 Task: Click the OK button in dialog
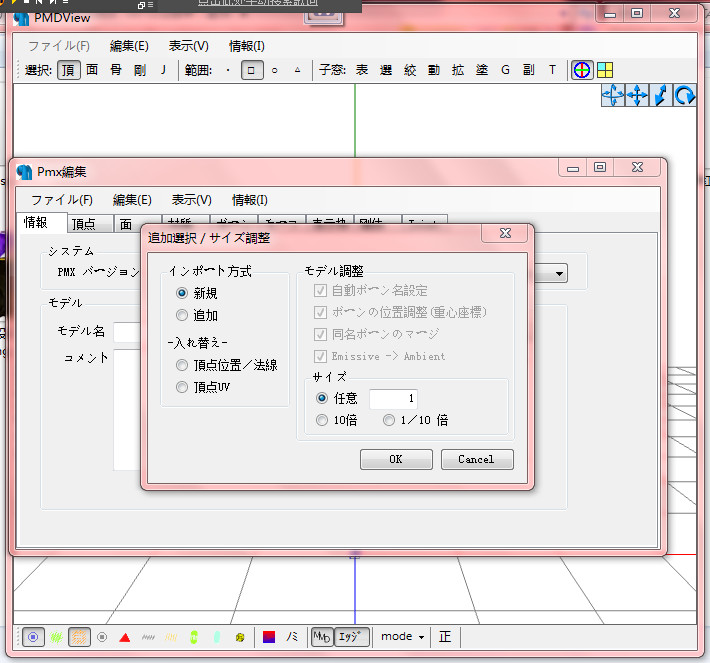pos(396,459)
